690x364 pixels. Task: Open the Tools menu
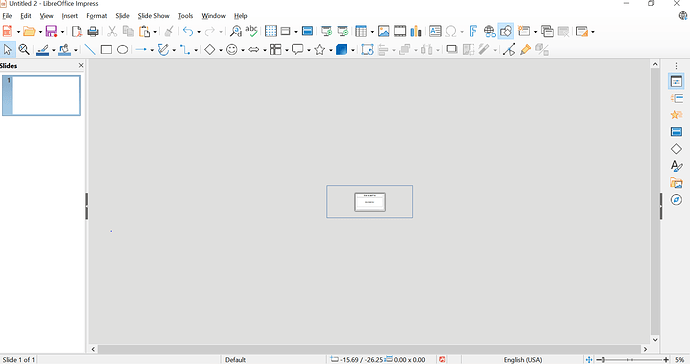pos(185,16)
